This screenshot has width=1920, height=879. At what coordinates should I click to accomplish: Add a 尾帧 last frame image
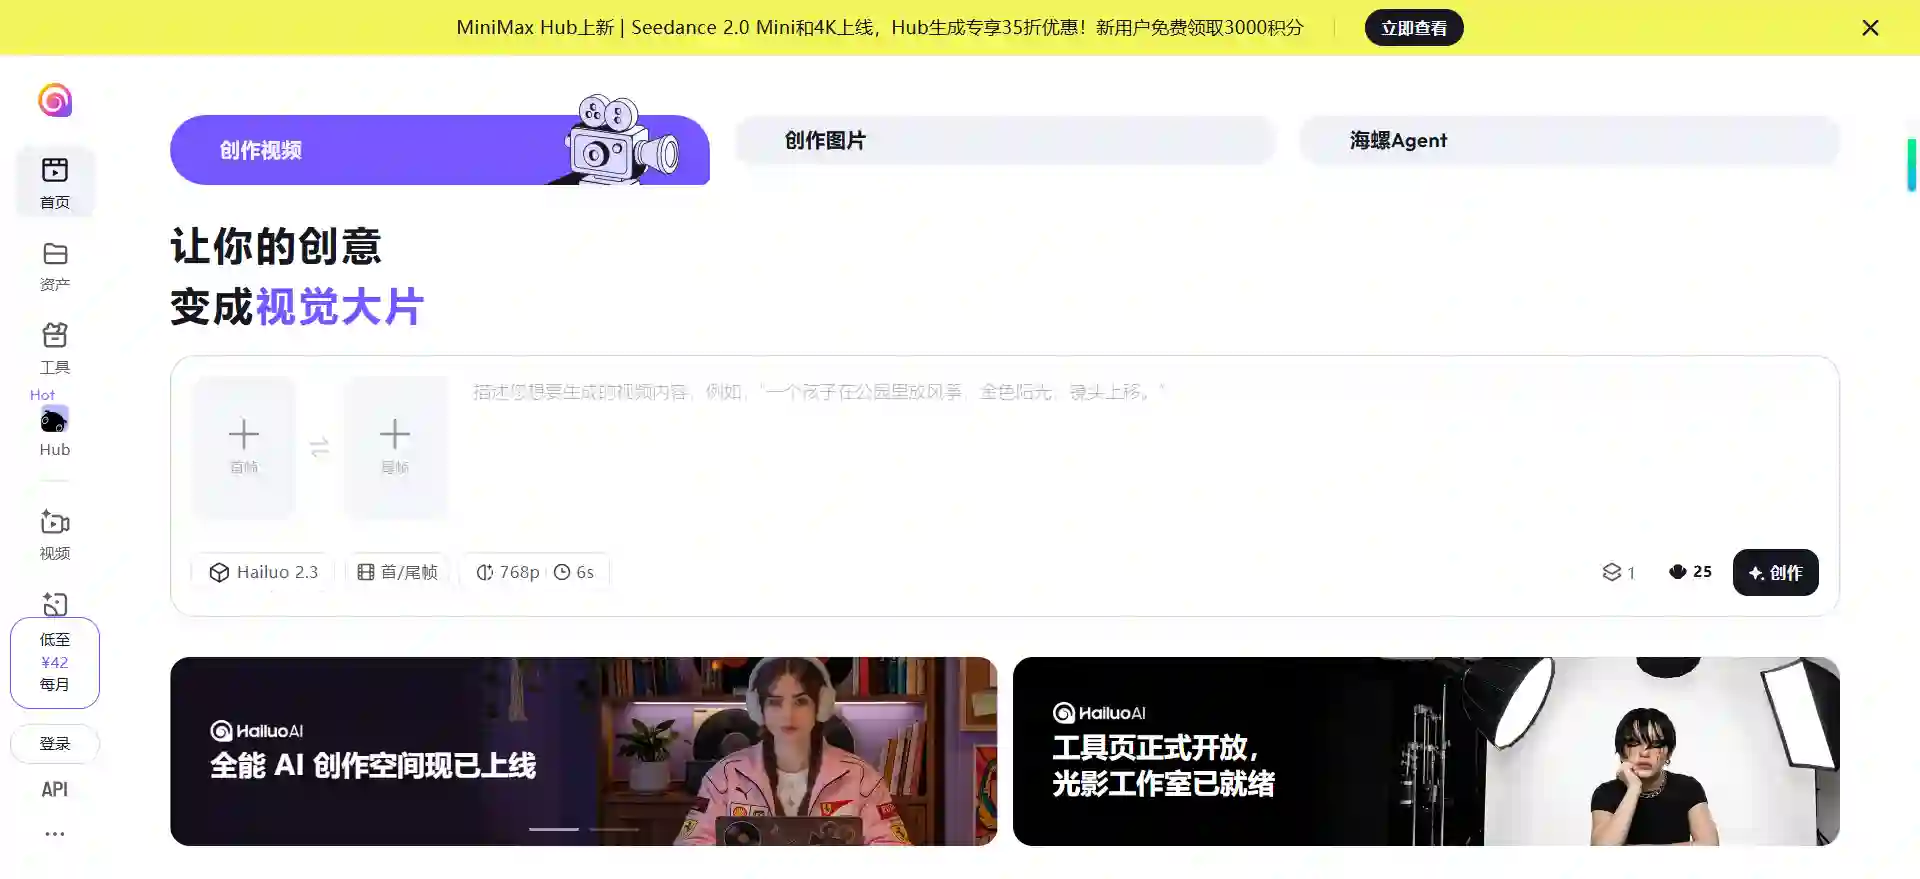coord(395,447)
